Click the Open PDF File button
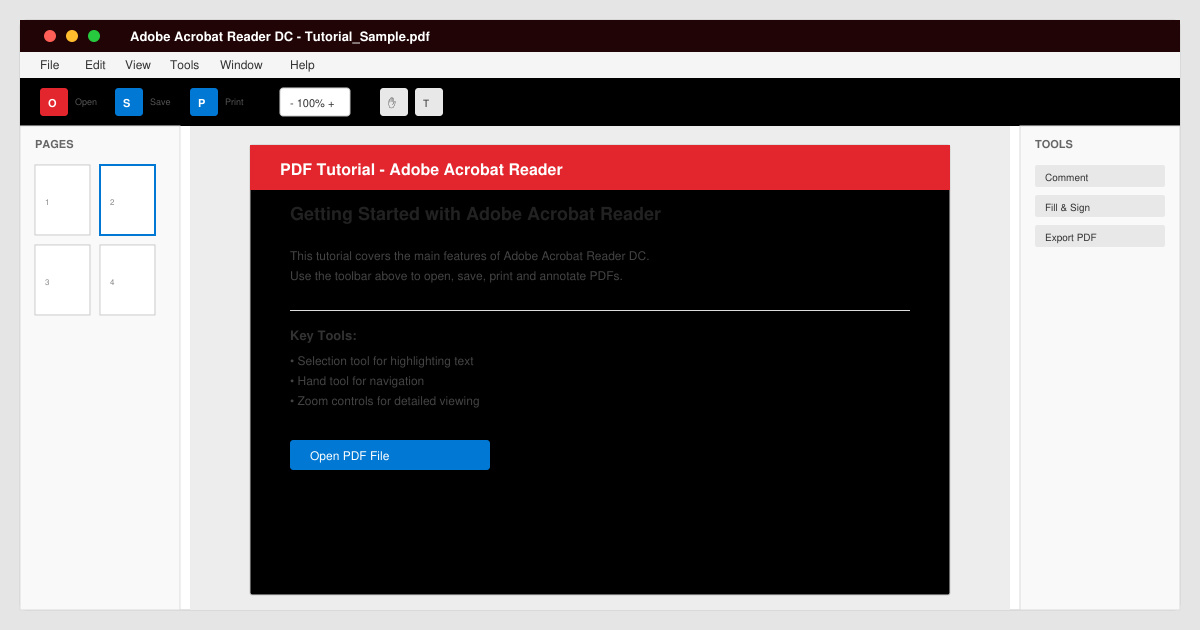This screenshot has height=630, width=1200. click(x=390, y=455)
